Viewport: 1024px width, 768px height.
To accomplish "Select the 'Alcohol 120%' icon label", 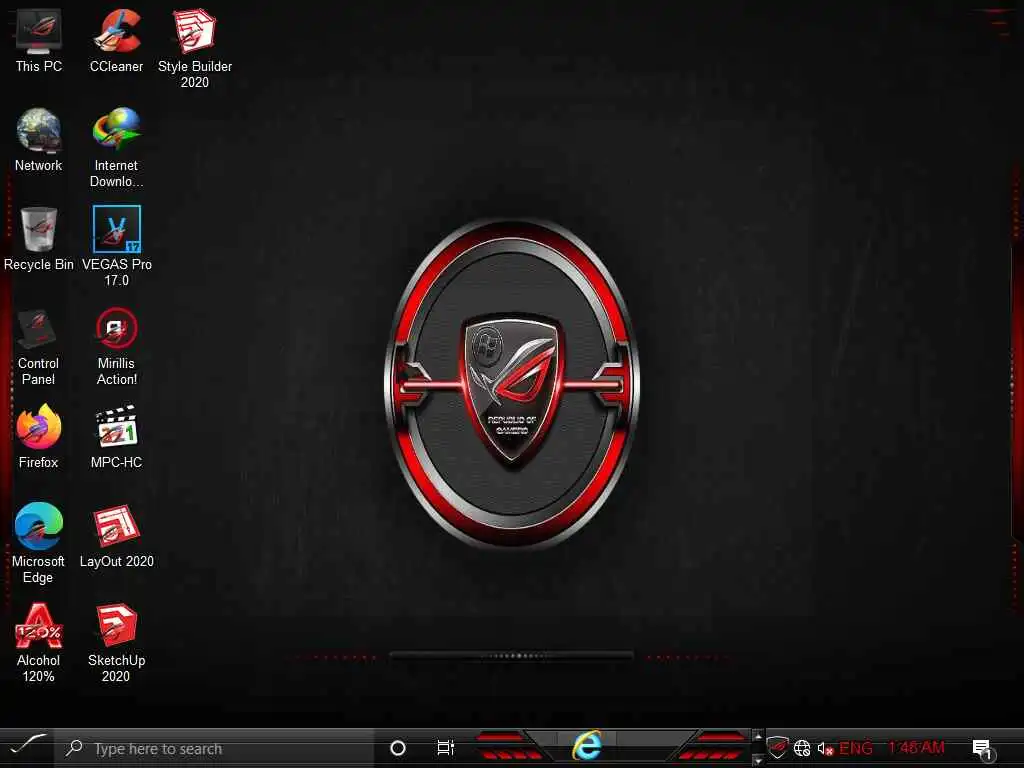I will tap(39, 668).
